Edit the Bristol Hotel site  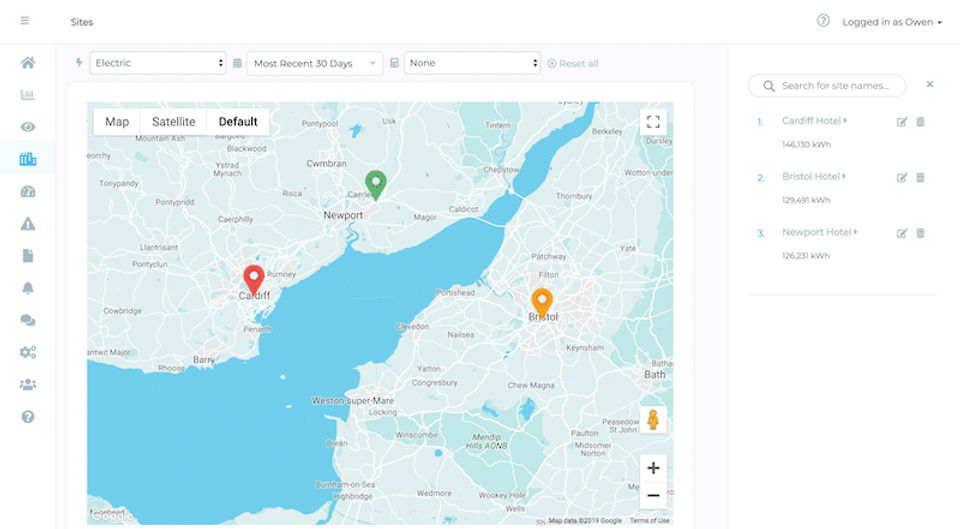901,178
